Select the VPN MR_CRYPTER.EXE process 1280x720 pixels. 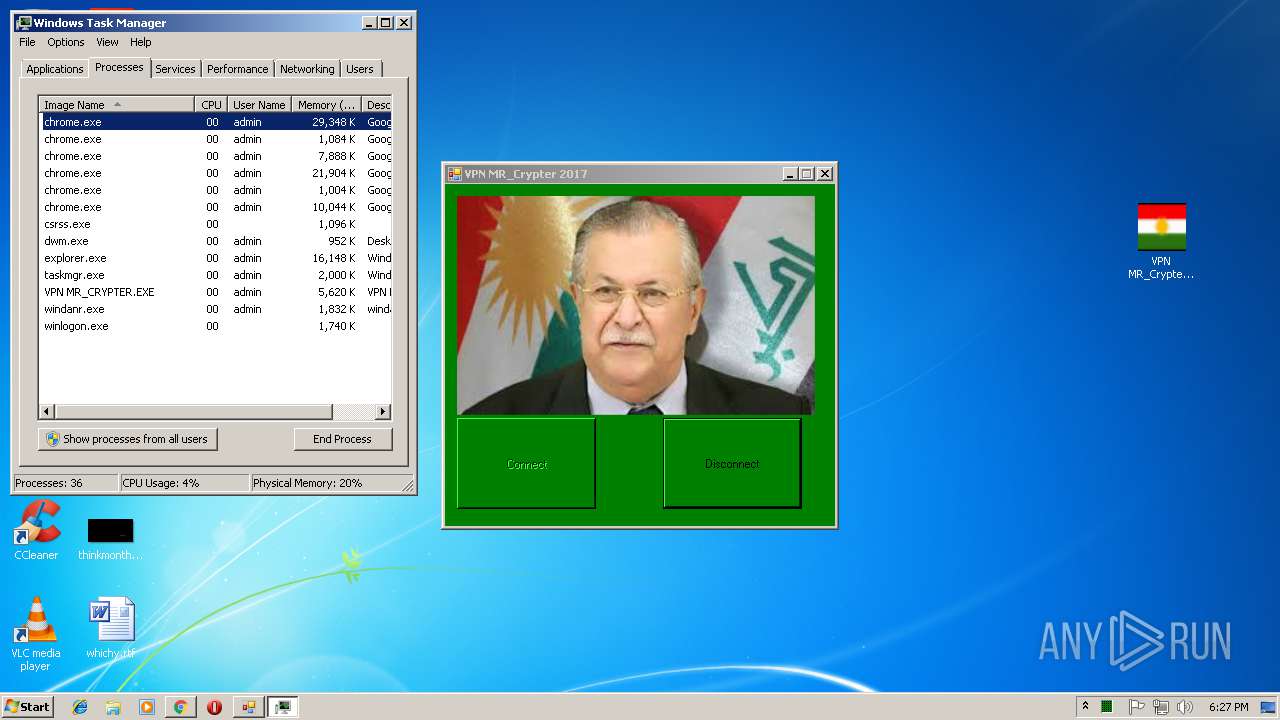click(x=215, y=292)
